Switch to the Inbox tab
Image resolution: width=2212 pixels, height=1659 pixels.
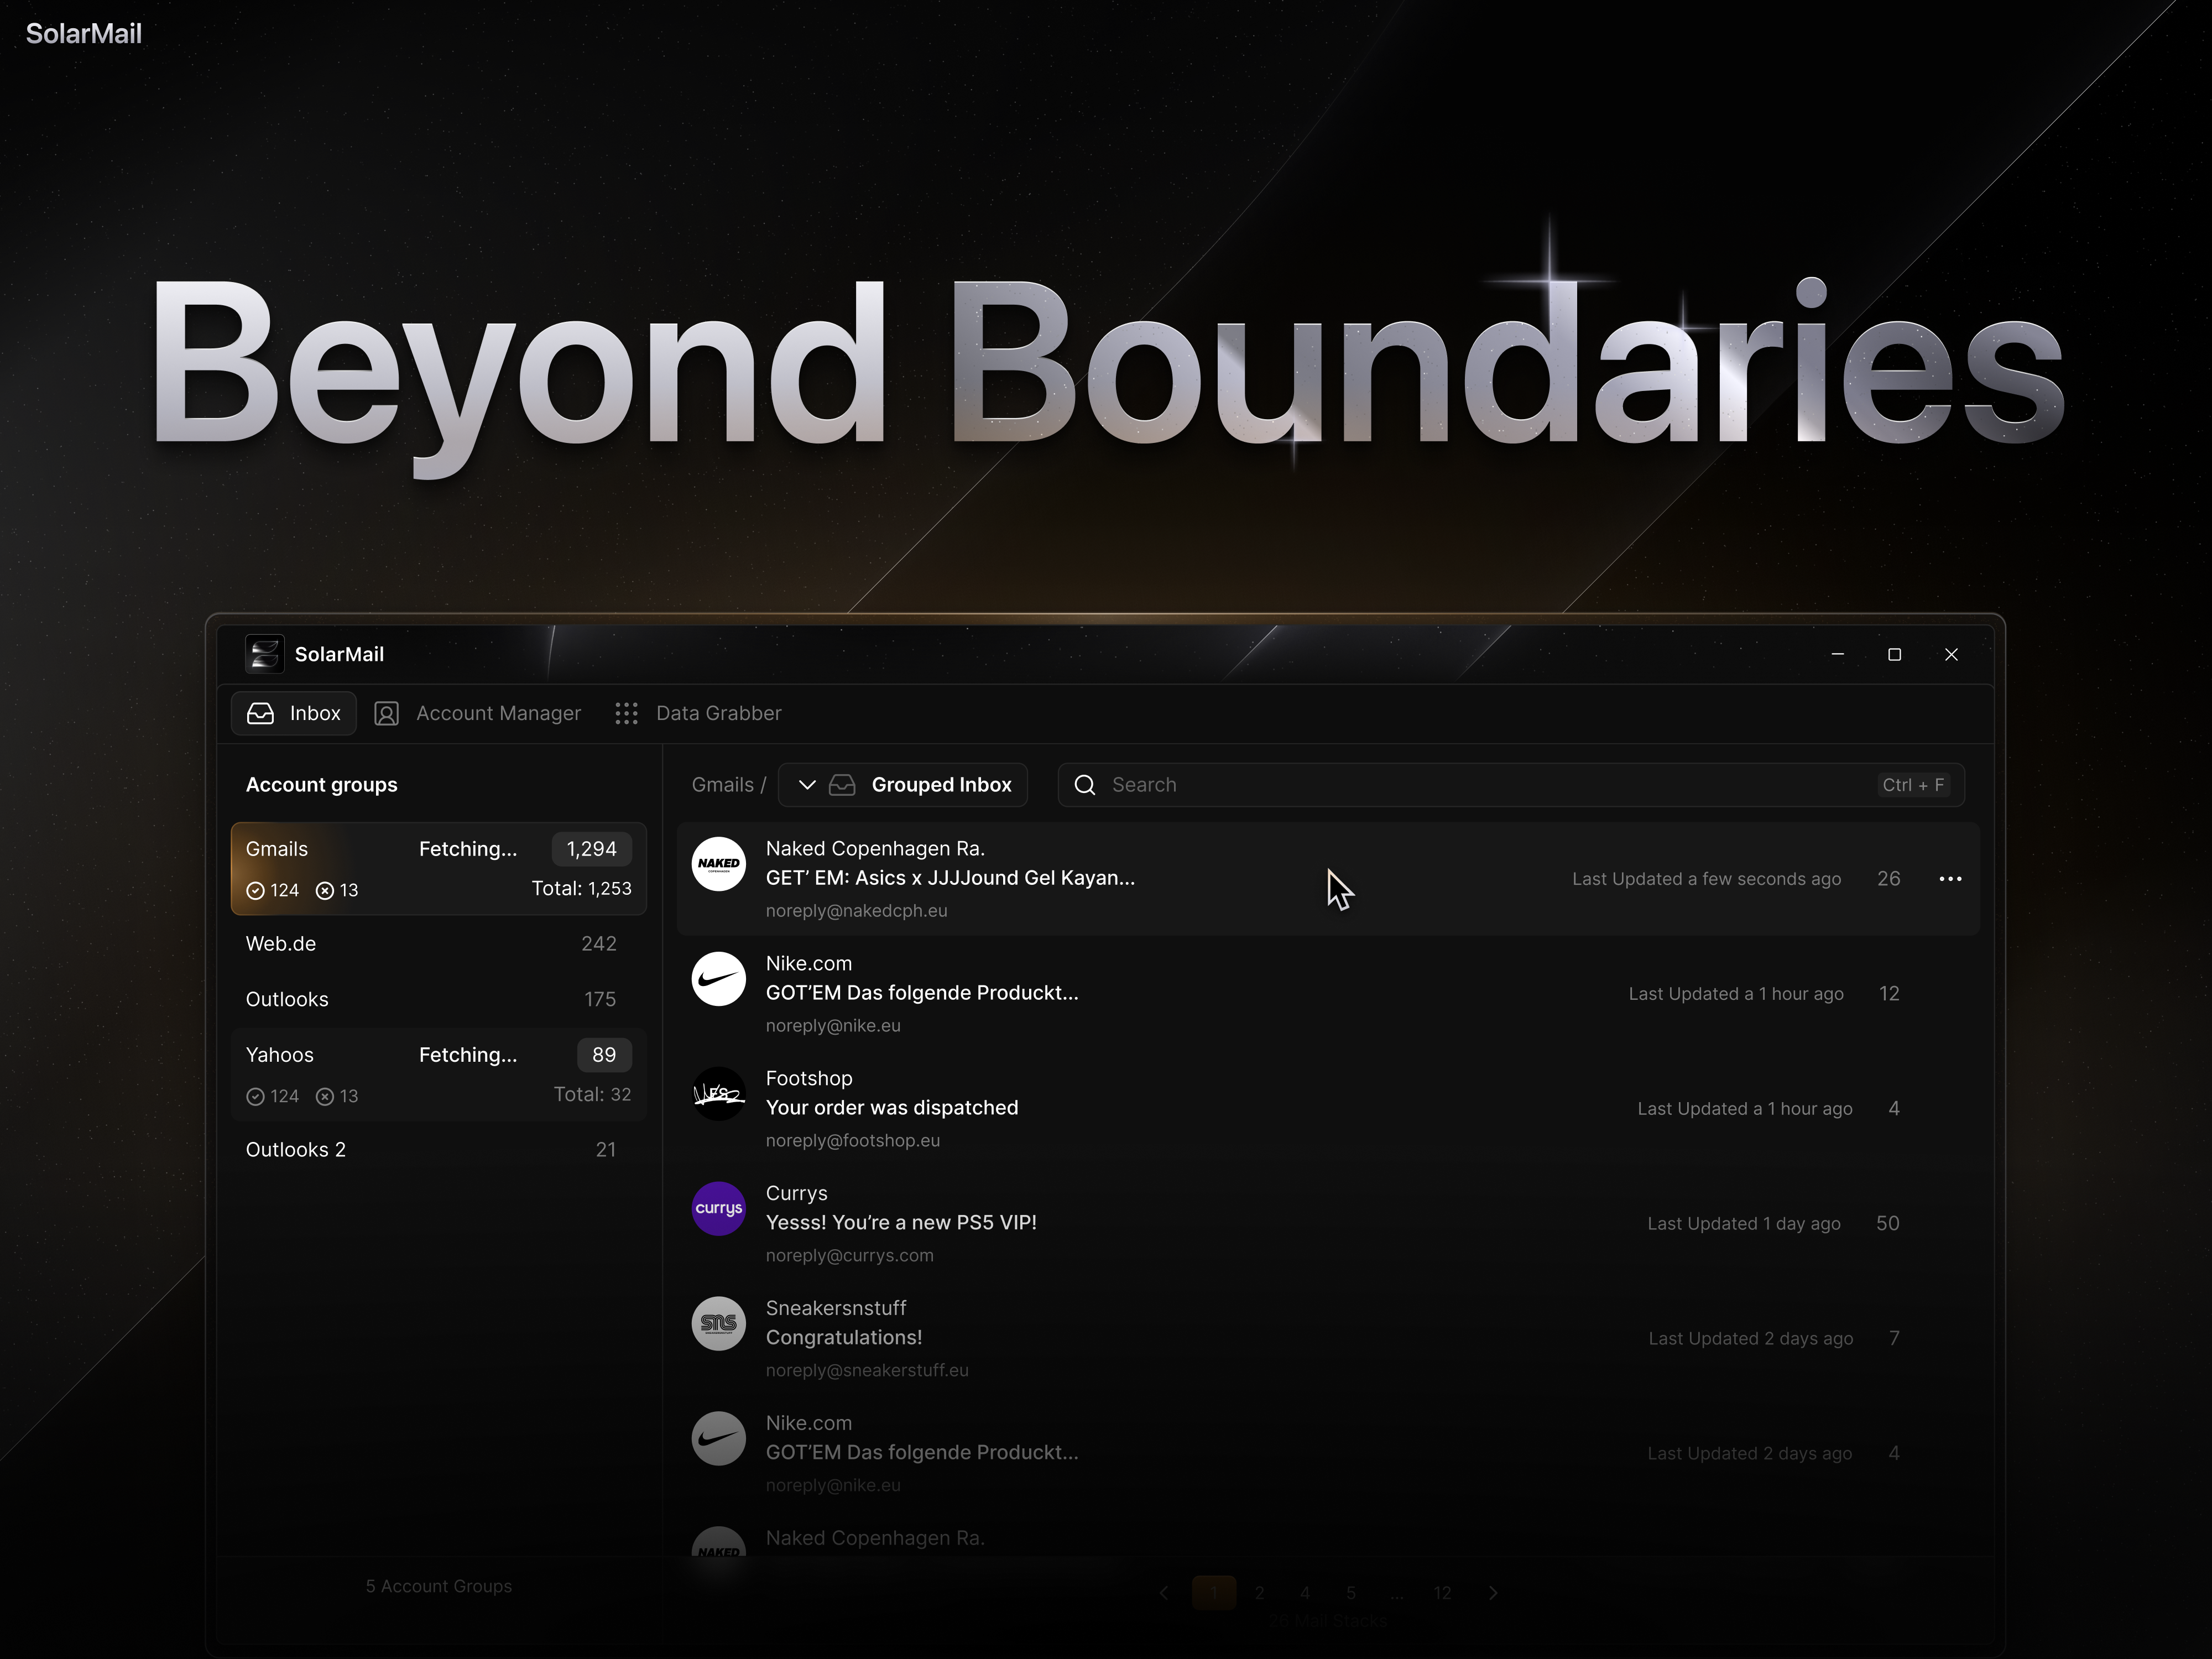[293, 713]
